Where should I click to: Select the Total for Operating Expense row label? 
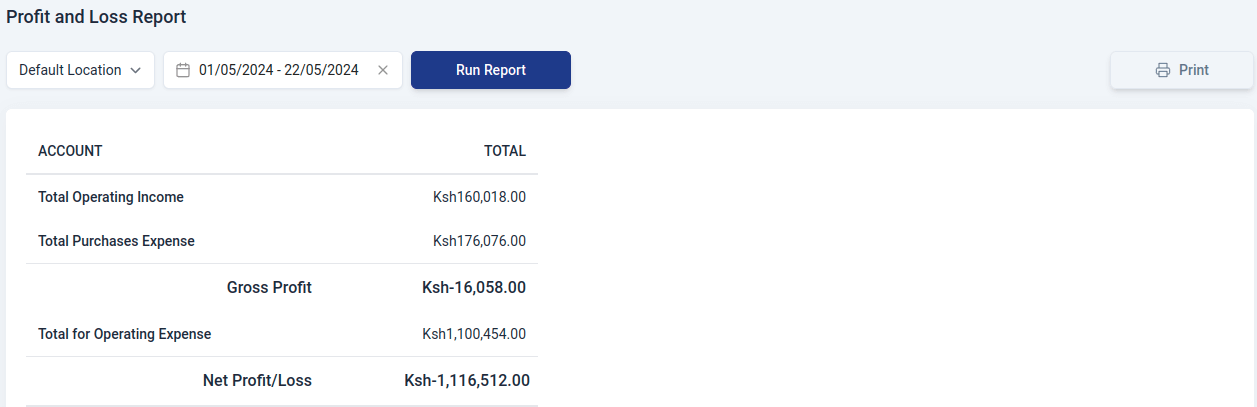(x=125, y=334)
